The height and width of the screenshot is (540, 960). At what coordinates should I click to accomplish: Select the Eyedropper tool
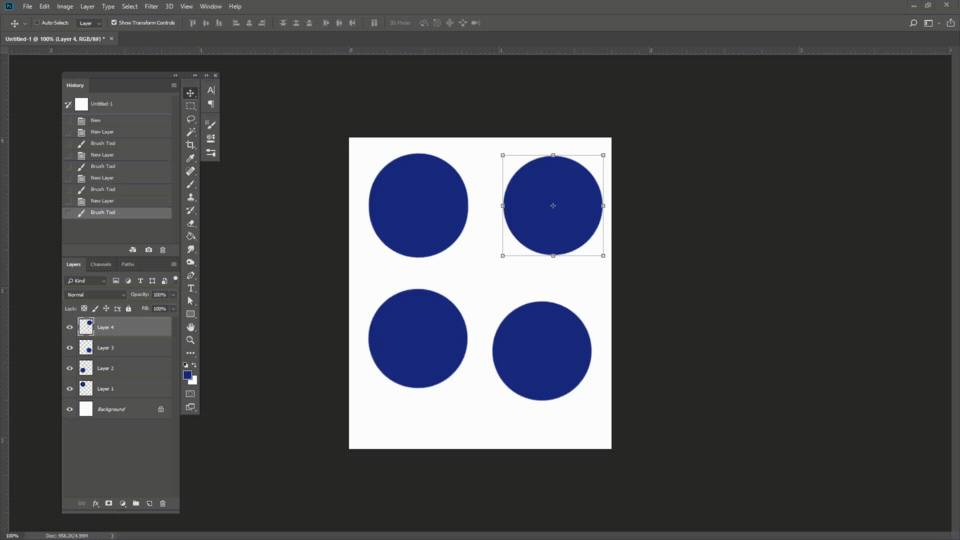190,158
